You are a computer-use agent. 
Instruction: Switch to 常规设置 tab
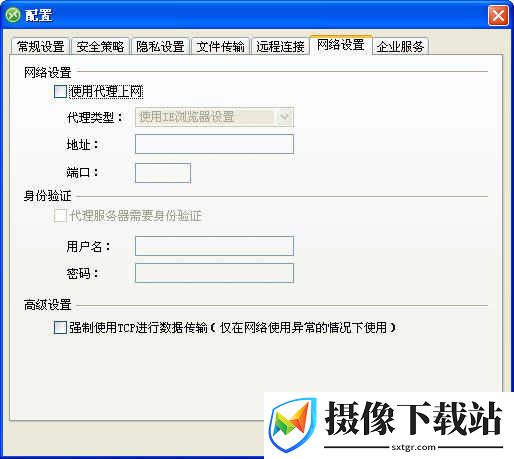pyautogui.click(x=41, y=46)
